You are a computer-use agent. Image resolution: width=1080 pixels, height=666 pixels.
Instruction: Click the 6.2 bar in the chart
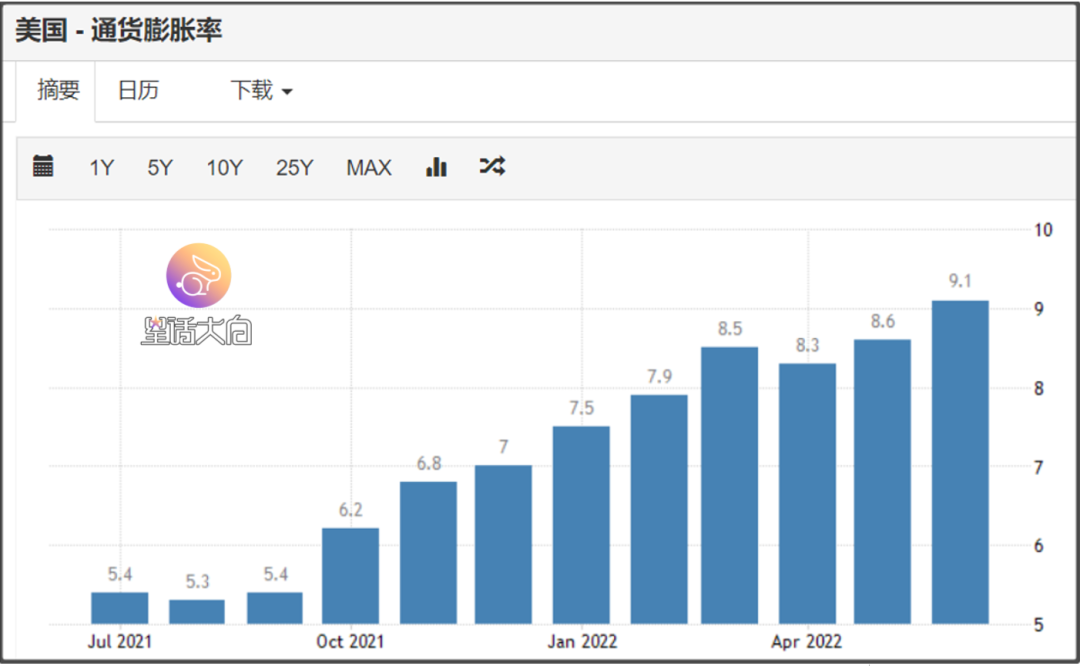click(350, 576)
